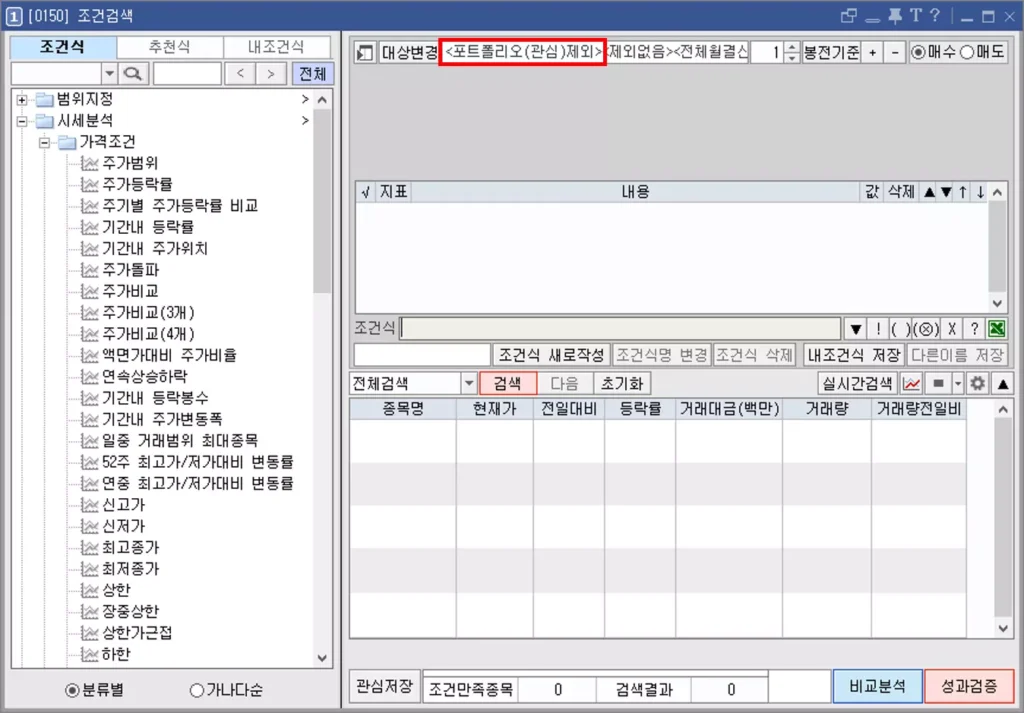Click the 성과검증 button
The height and width of the screenshot is (713, 1024).
click(969, 686)
